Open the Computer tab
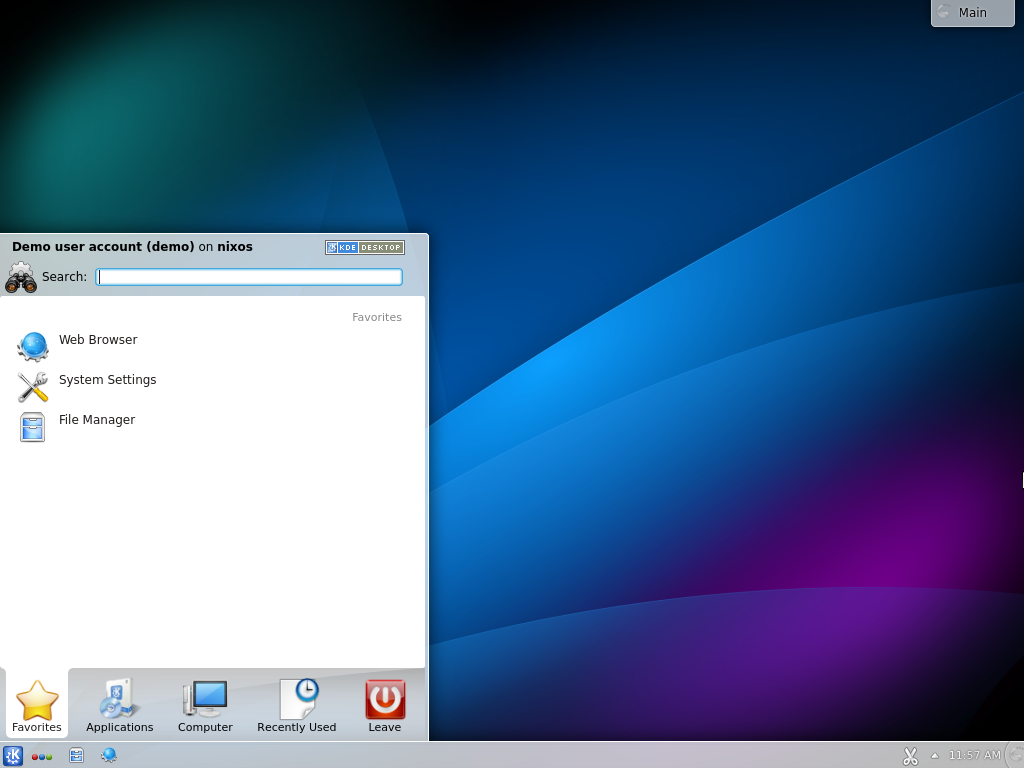The image size is (1024, 768). coord(205,705)
